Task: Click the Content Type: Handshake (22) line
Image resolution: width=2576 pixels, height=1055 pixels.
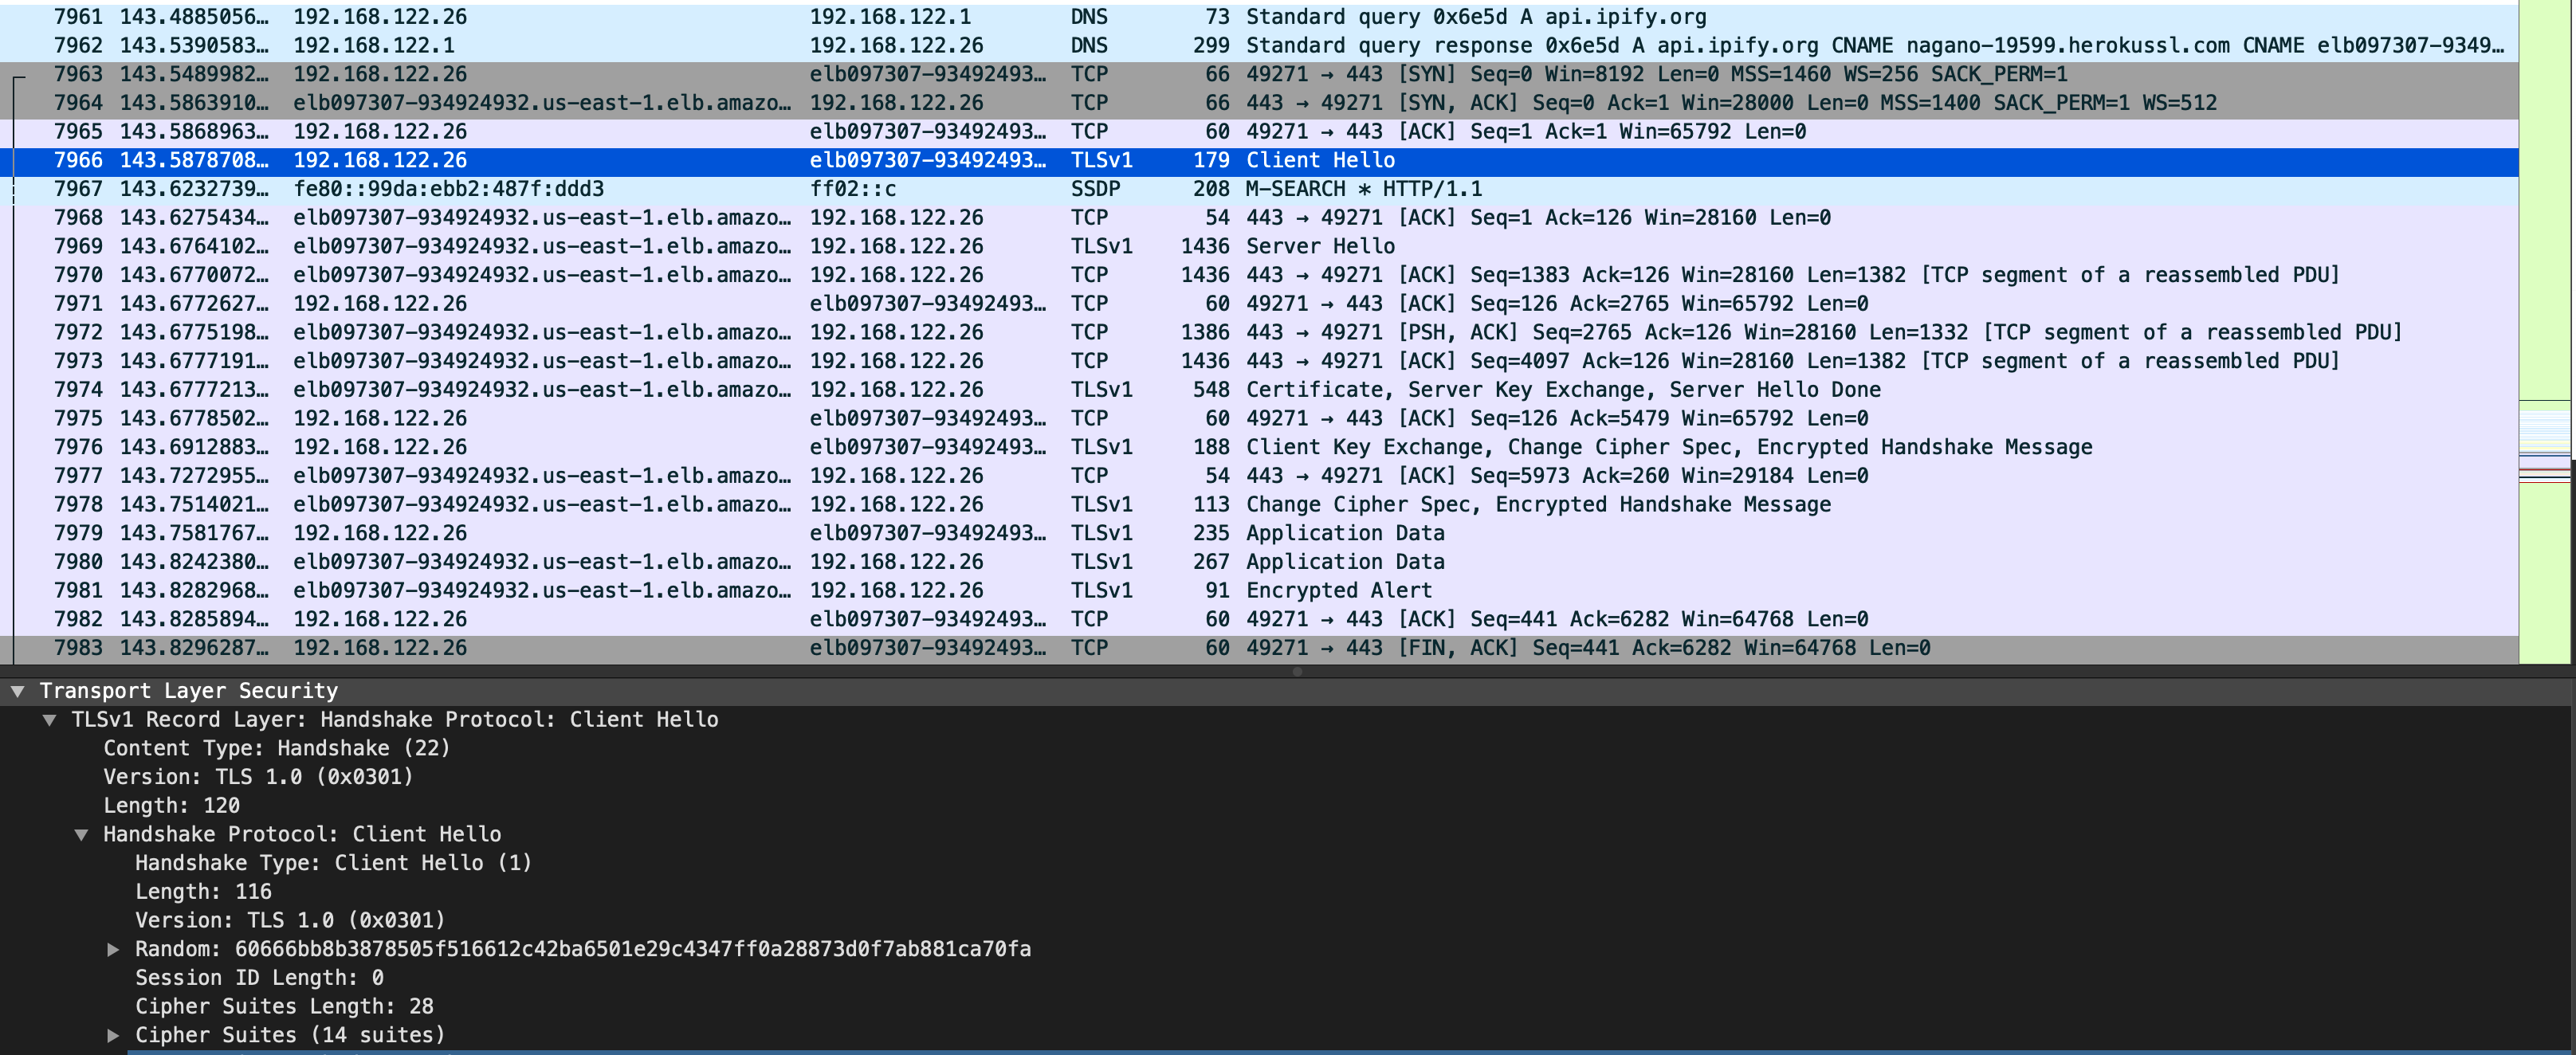Action: (x=276, y=747)
